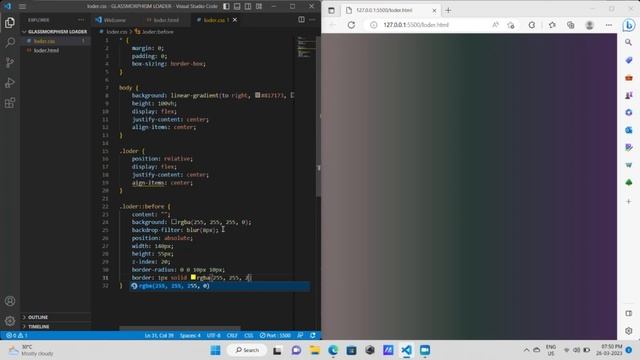
Task: Add a sidebar app with plus icon
Action: [629, 201]
